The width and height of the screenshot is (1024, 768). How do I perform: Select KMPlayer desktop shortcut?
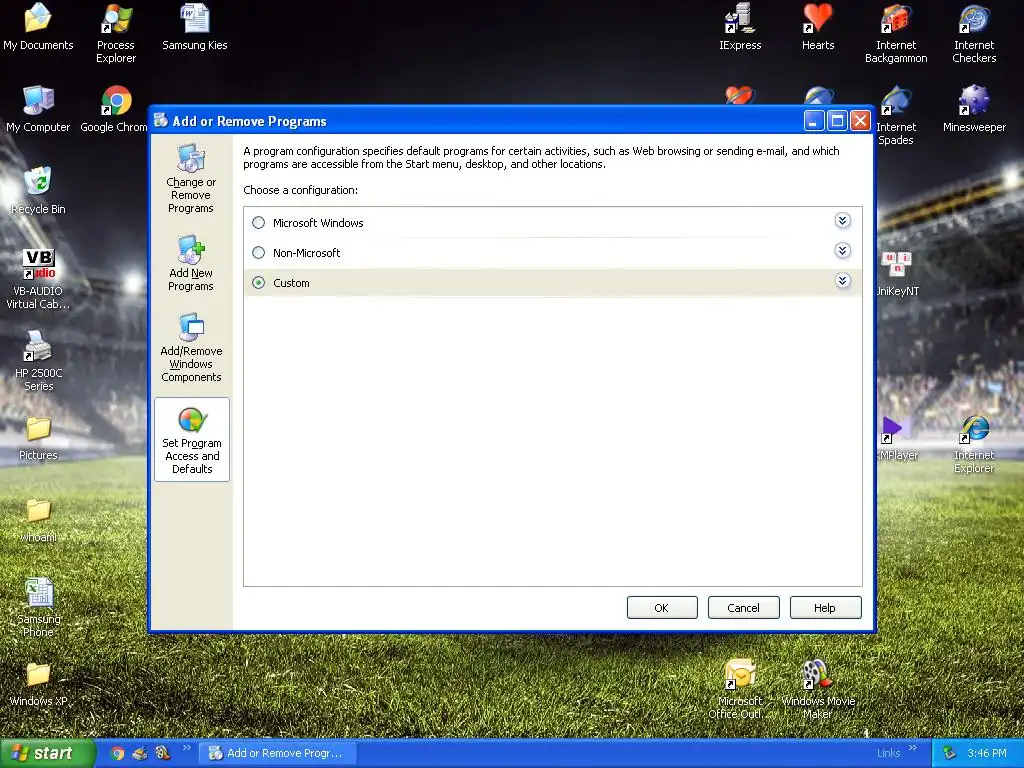coord(897,438)
